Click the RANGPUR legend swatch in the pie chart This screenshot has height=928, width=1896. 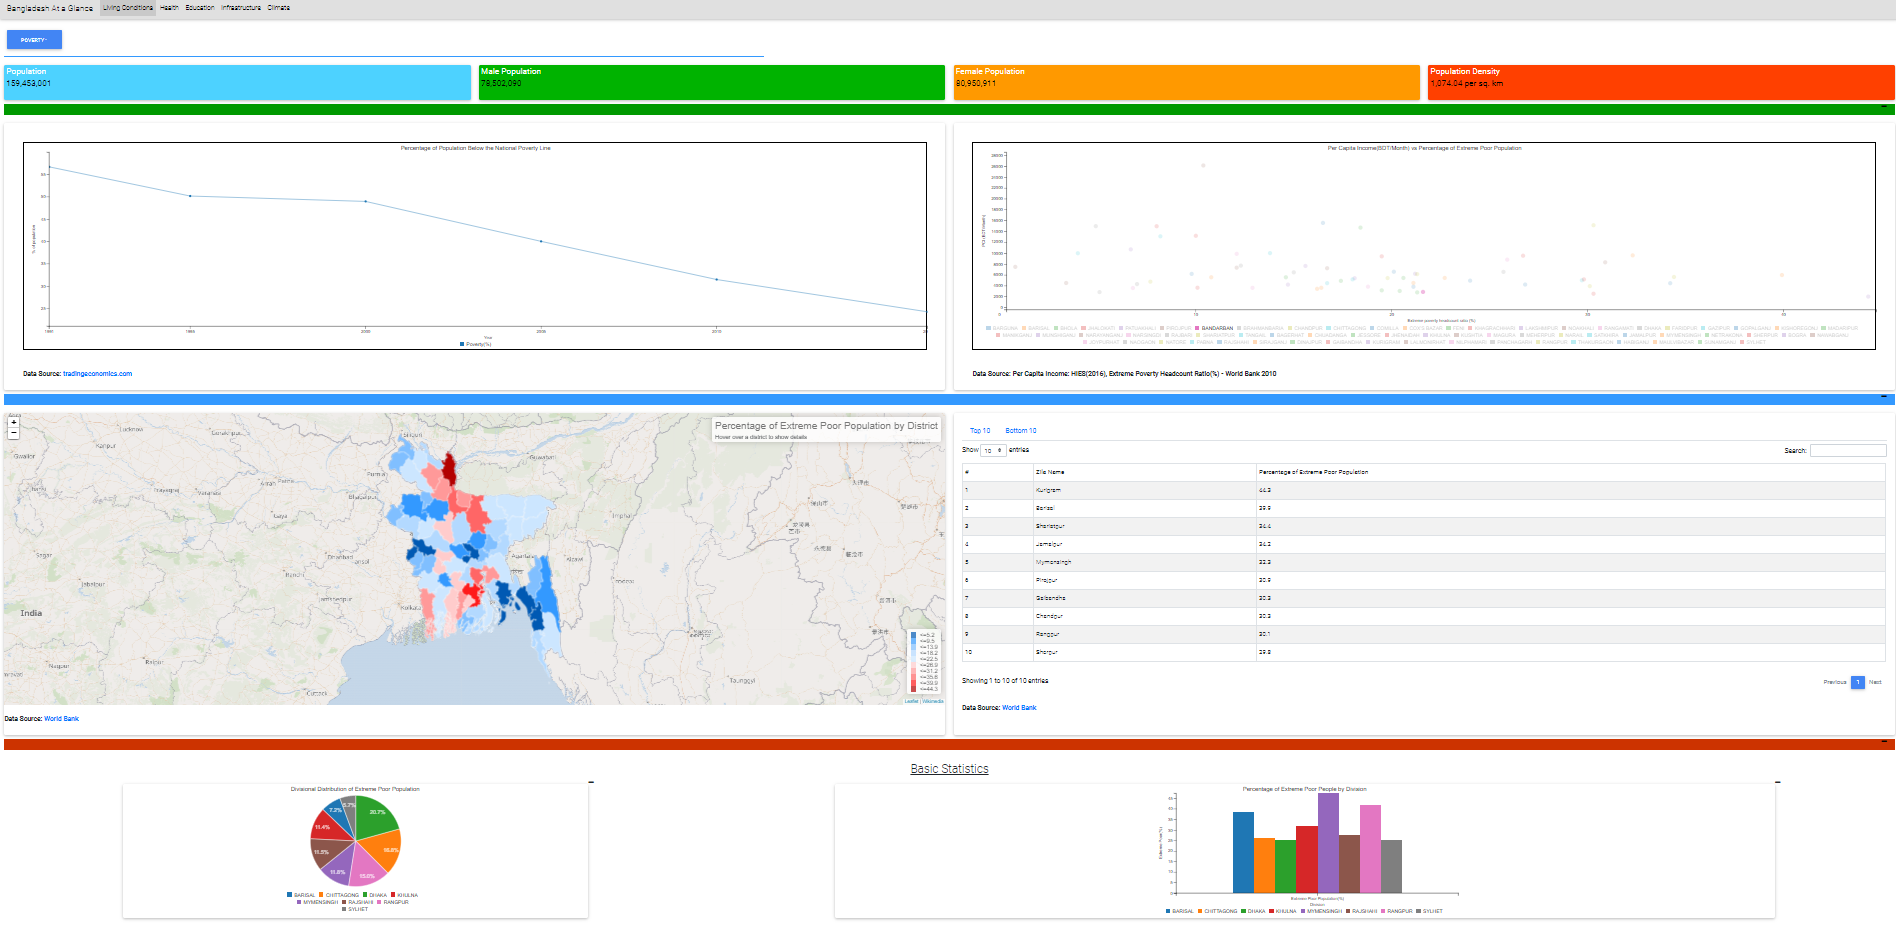[x=379, y=902]
